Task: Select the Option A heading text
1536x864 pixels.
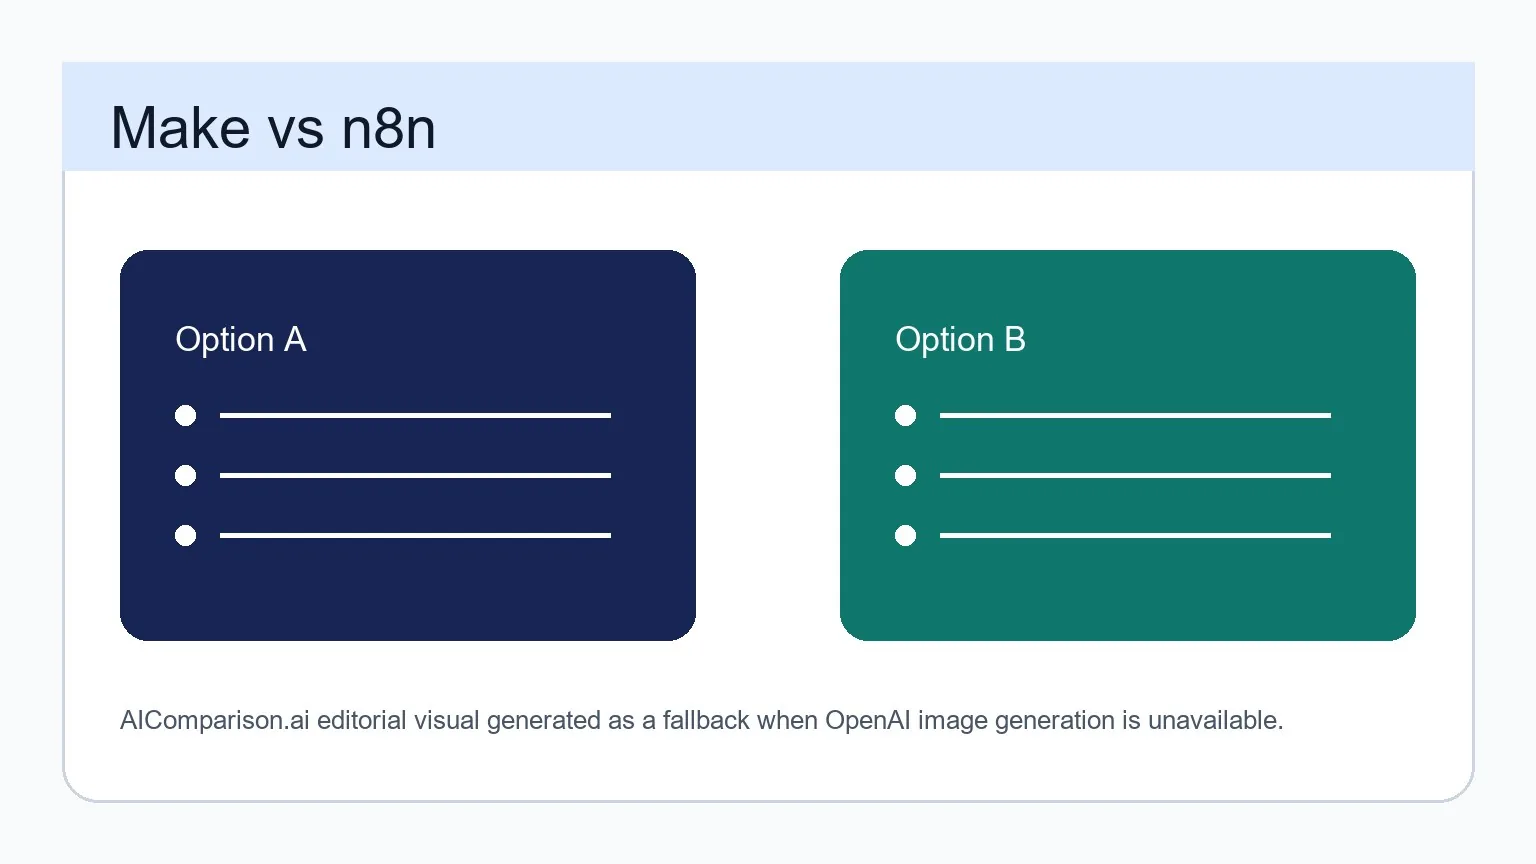Action: tap(241, 340)
